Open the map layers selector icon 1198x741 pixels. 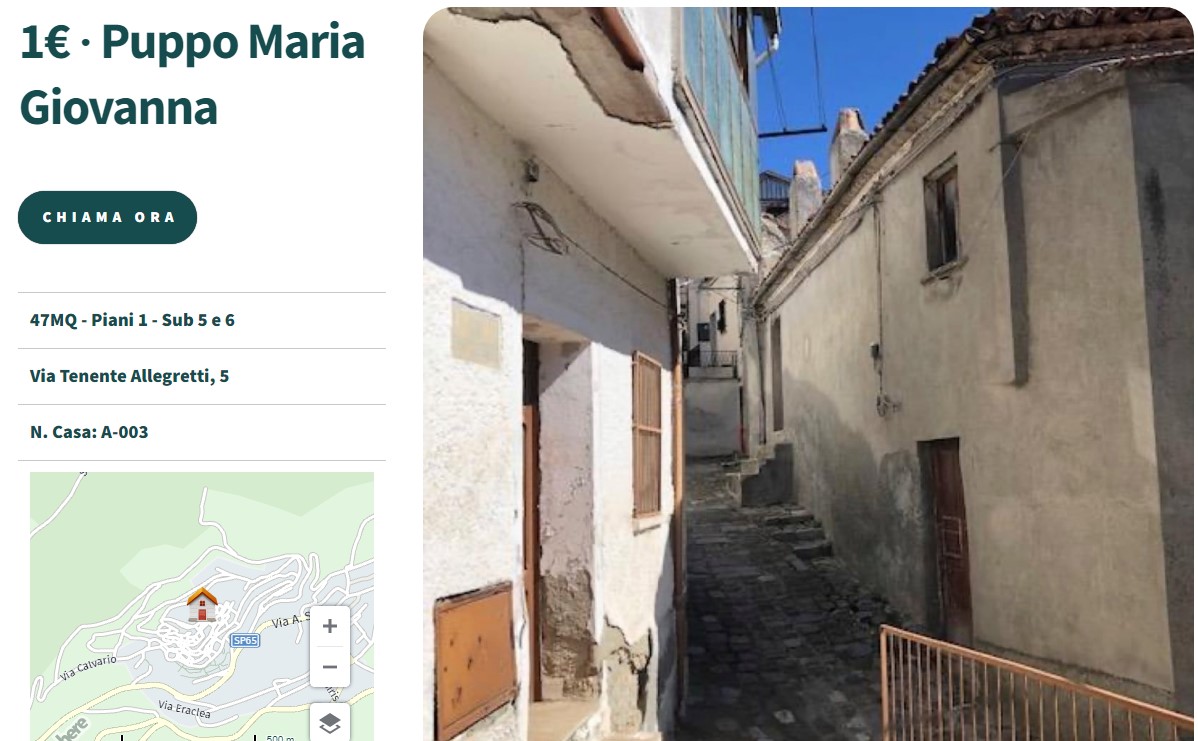[330, 722]
